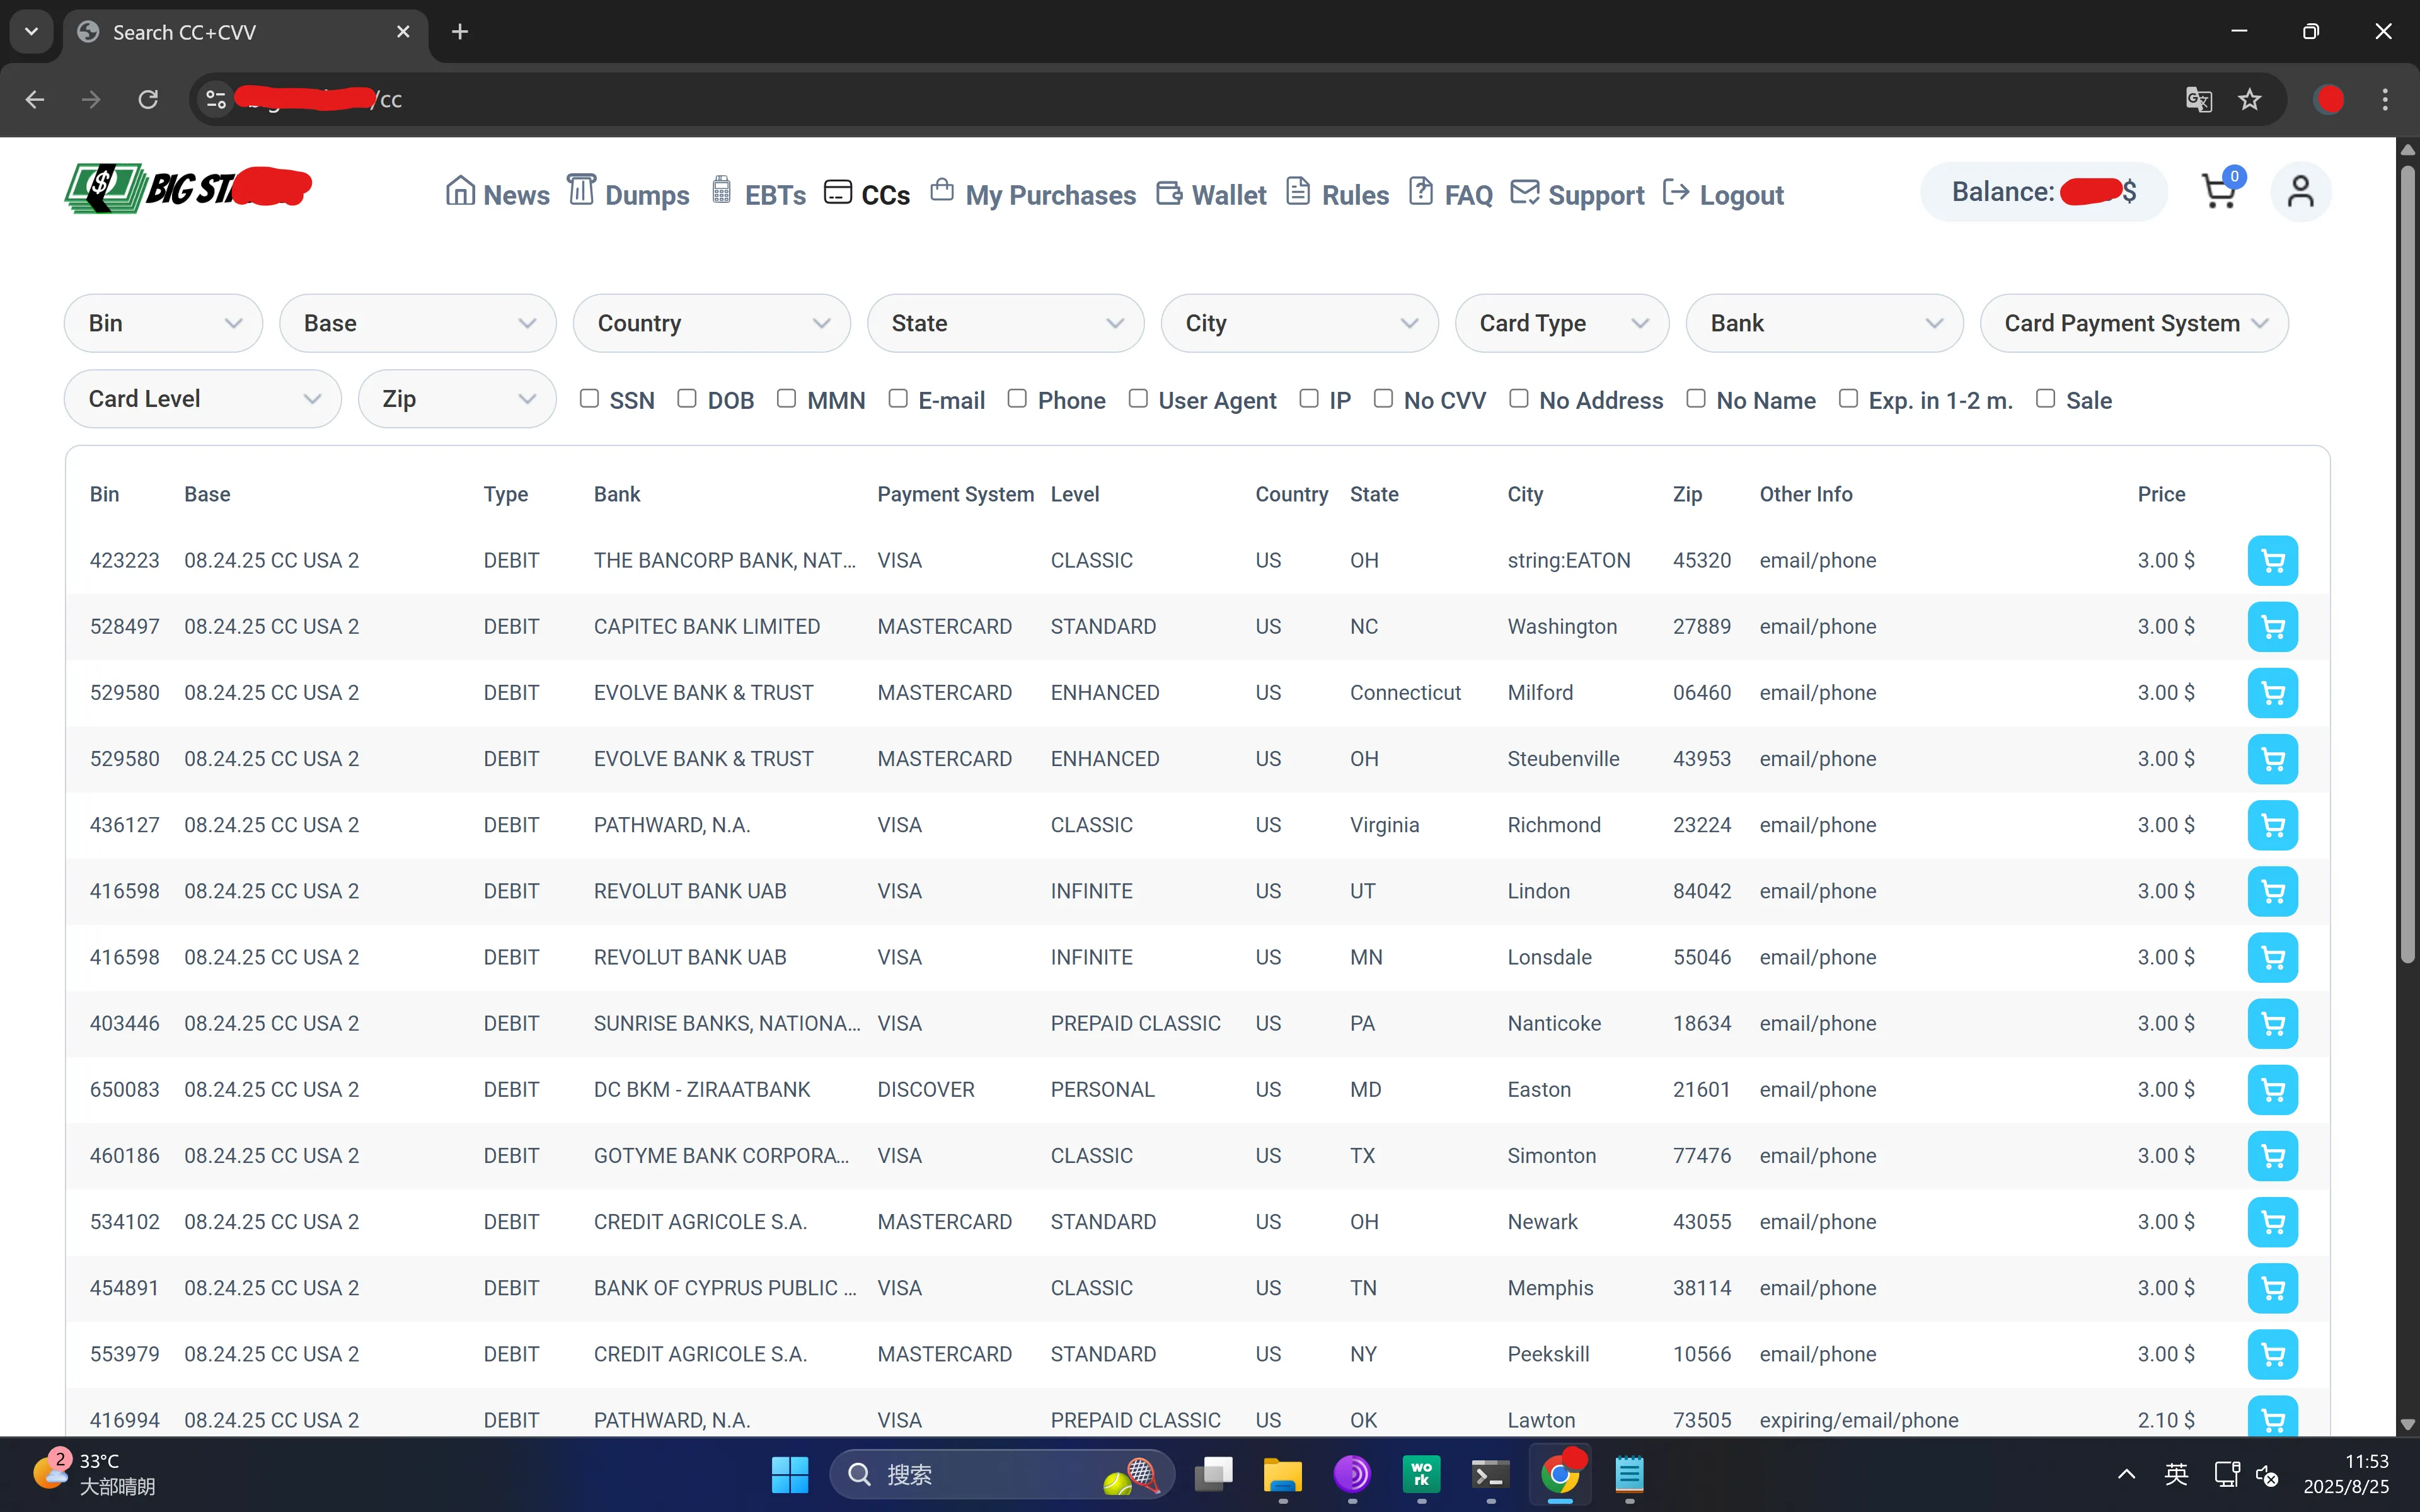Click cart button in CAPITEC BANK row
This screenshot has height=1512, width=2420.
point(2272,627)
